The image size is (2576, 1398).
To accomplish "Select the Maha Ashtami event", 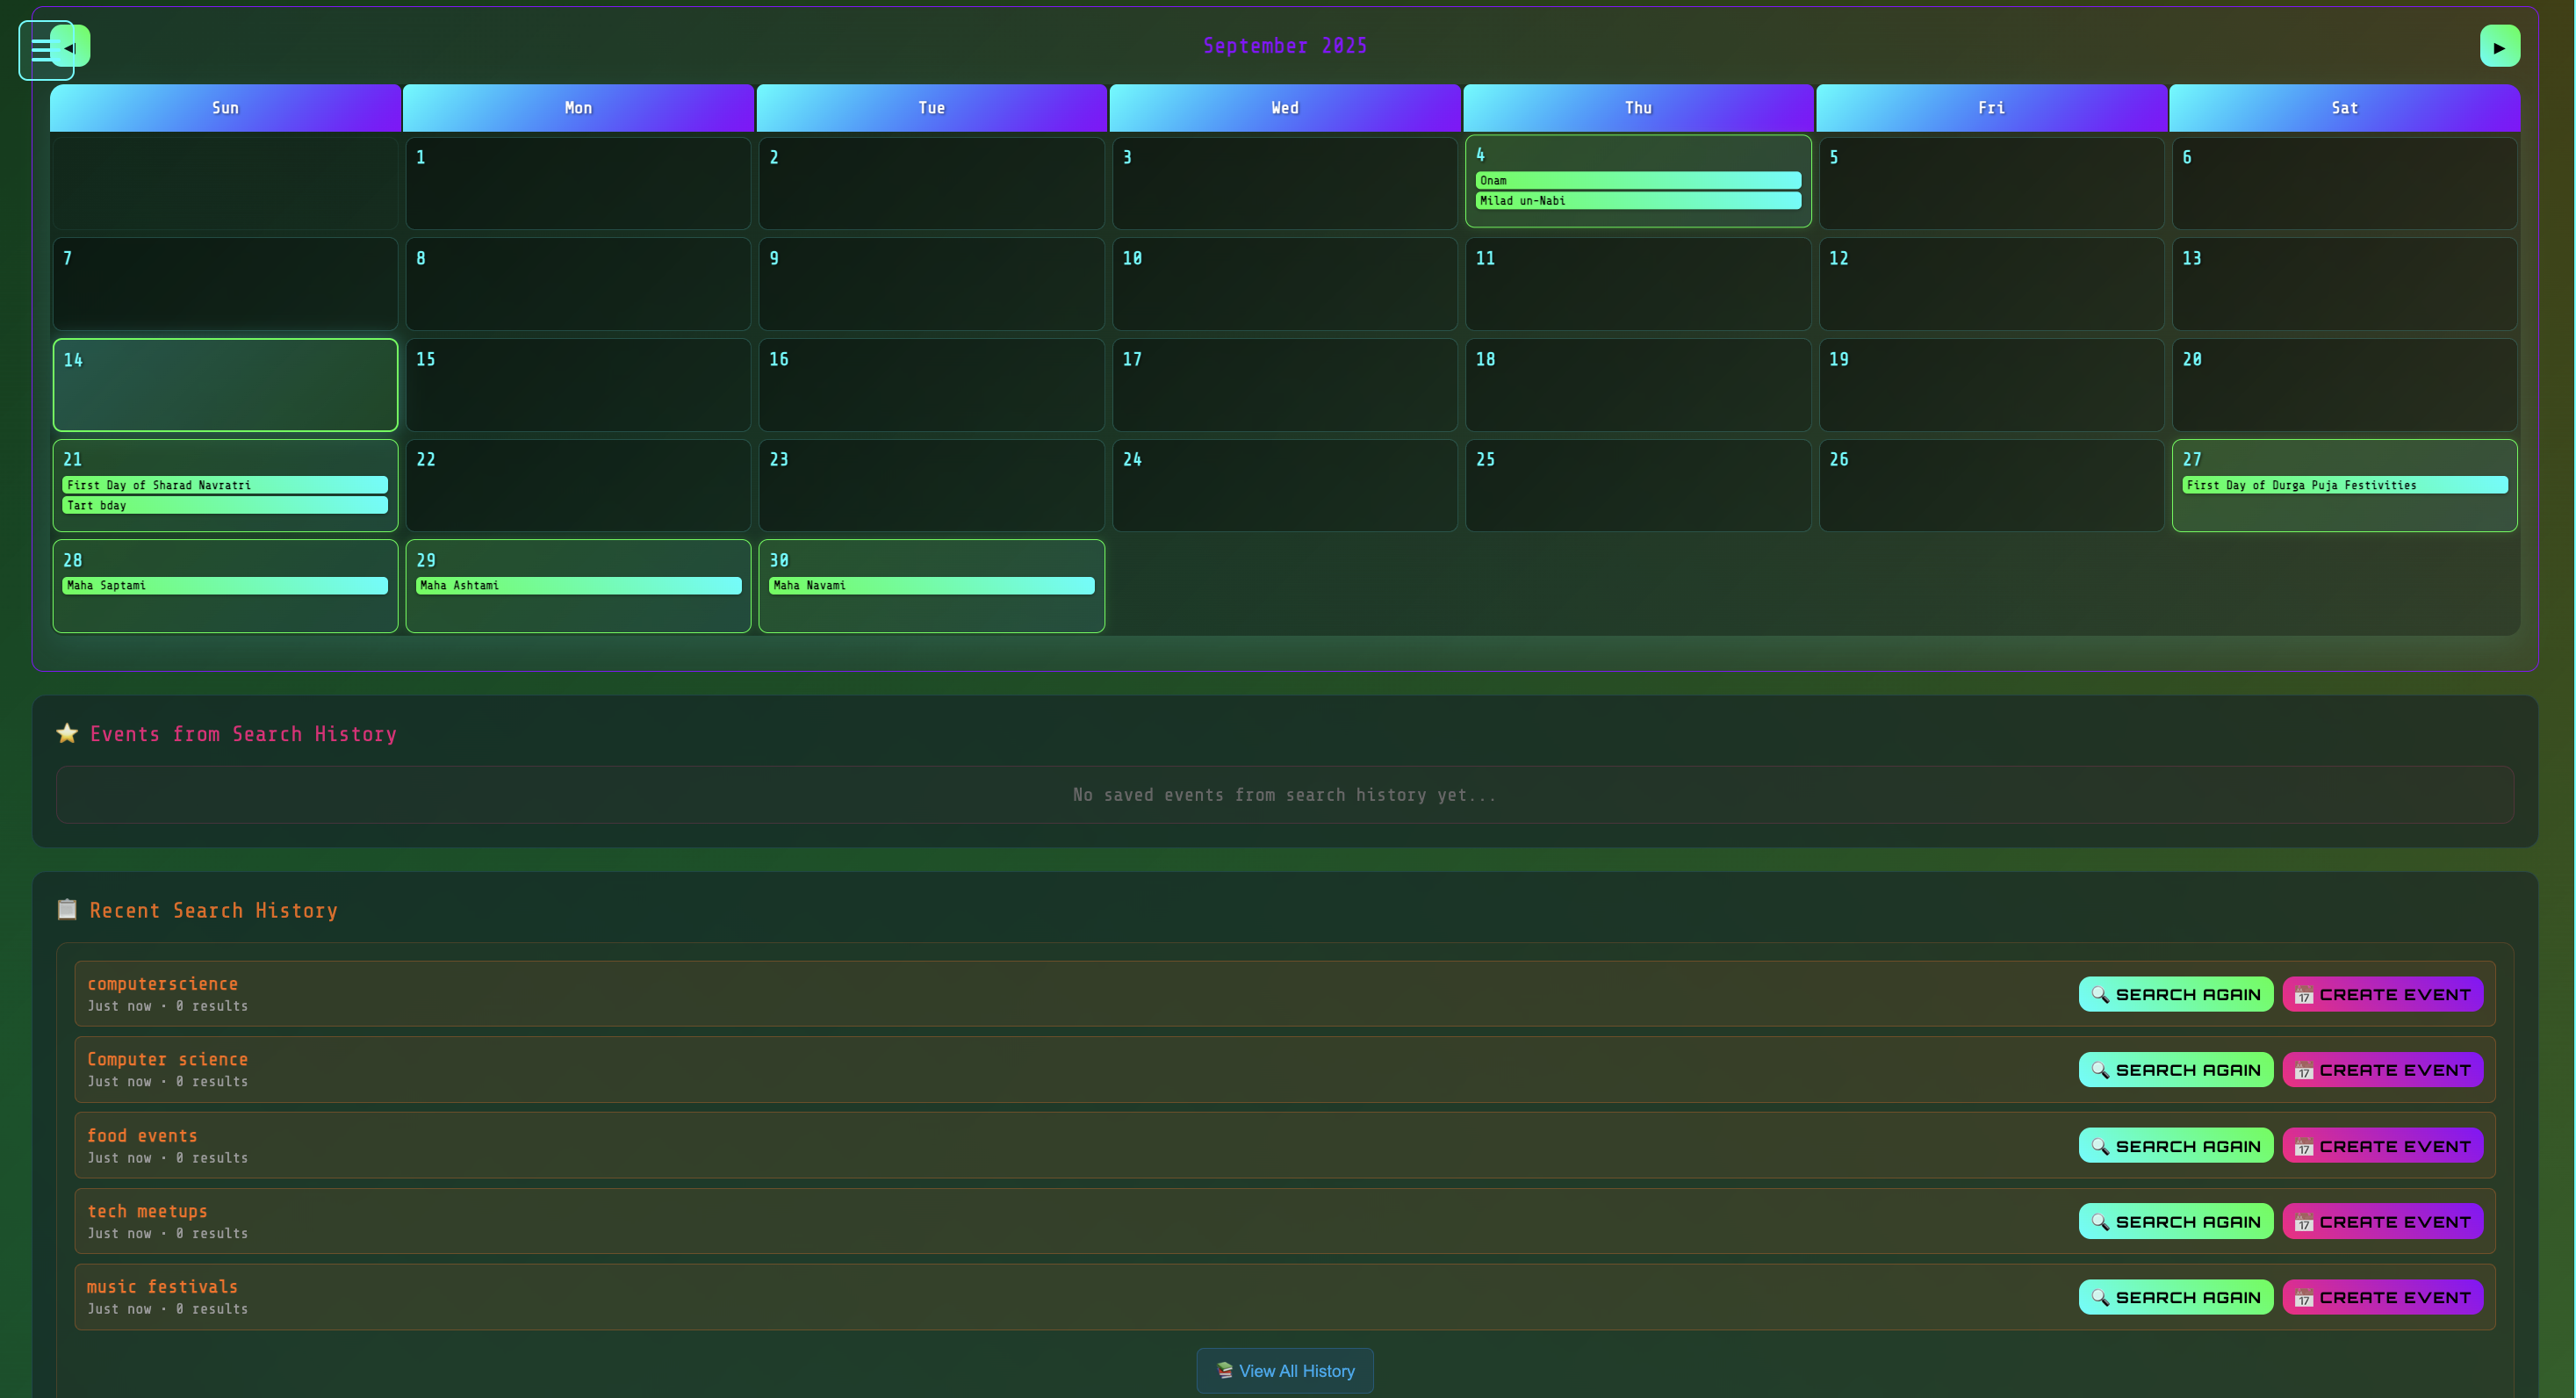I will point(578,586).
